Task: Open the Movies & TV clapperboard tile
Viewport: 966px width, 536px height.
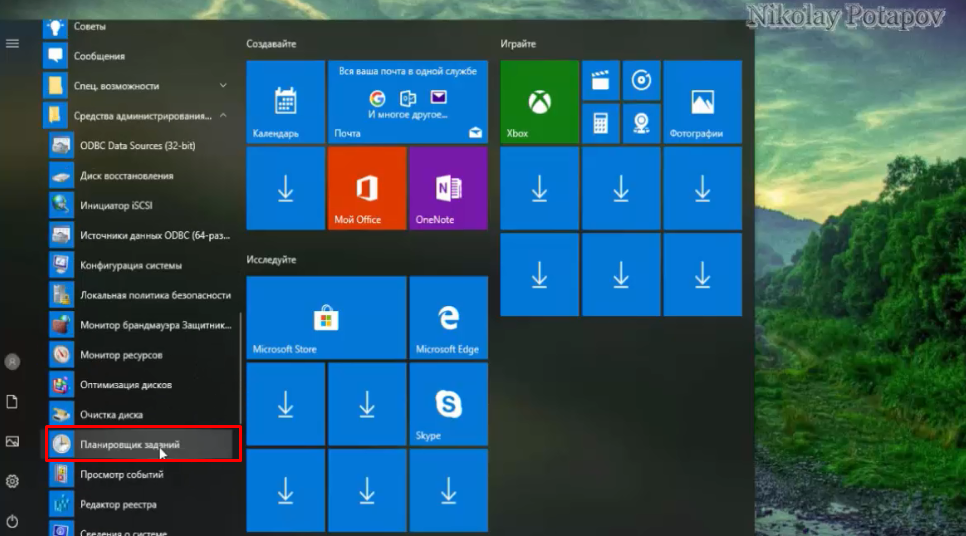Action: (x=601, y=81)
